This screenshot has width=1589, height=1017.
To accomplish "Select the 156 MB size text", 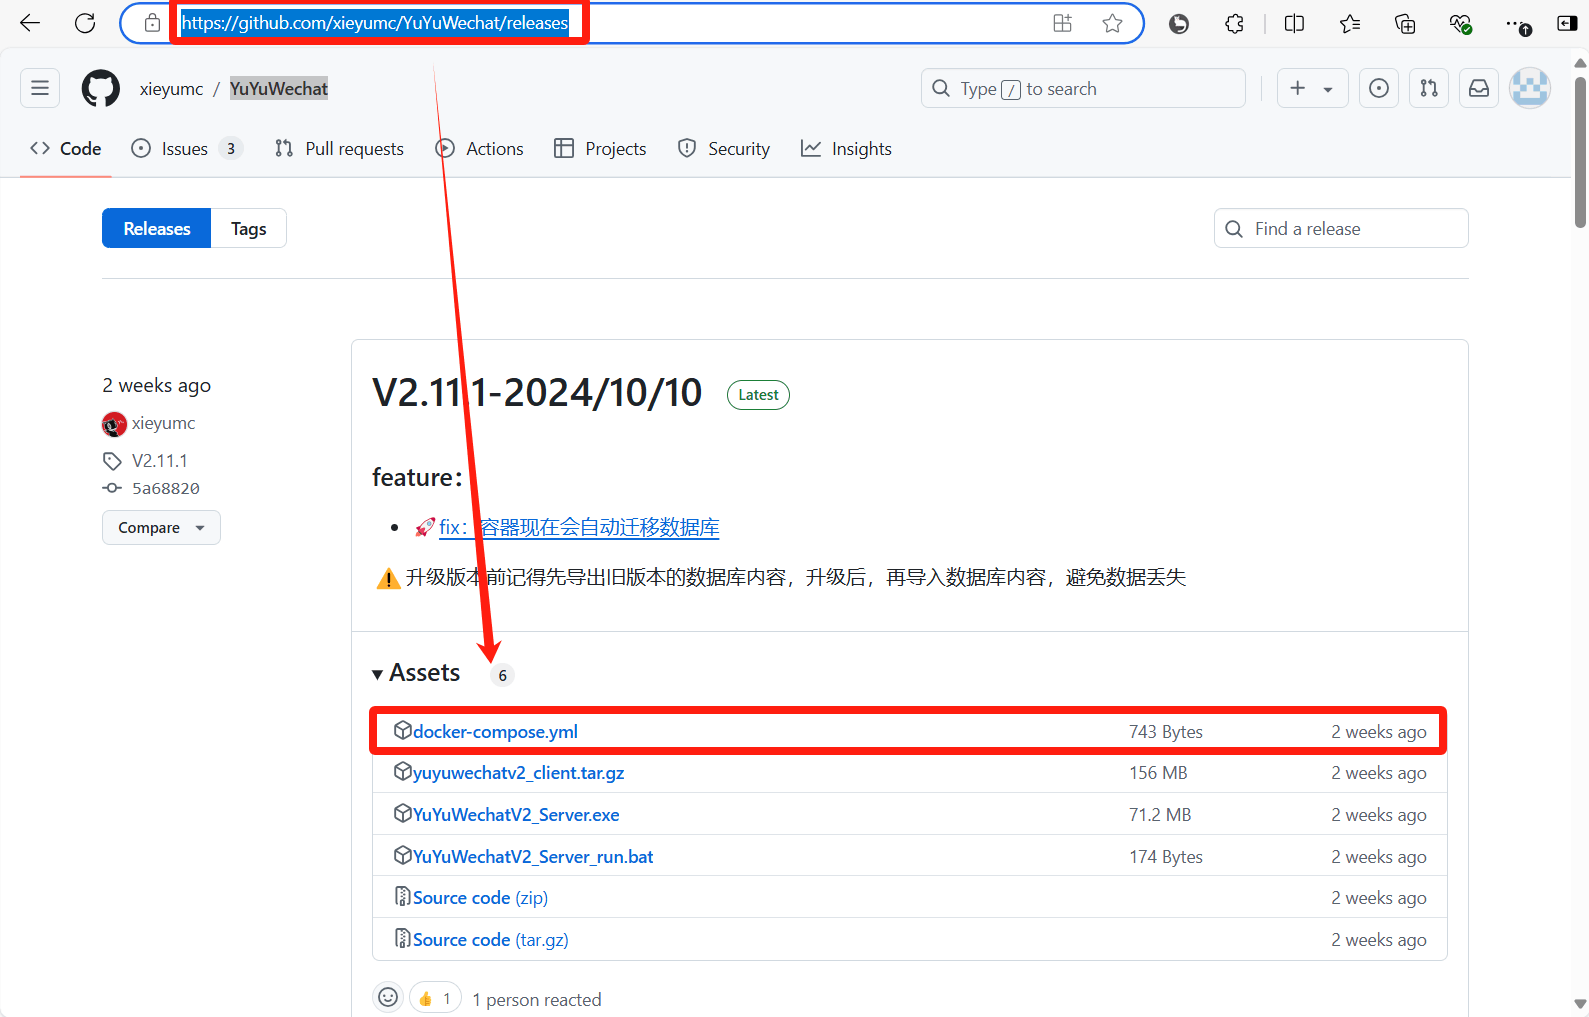I will pos(1158,772).
